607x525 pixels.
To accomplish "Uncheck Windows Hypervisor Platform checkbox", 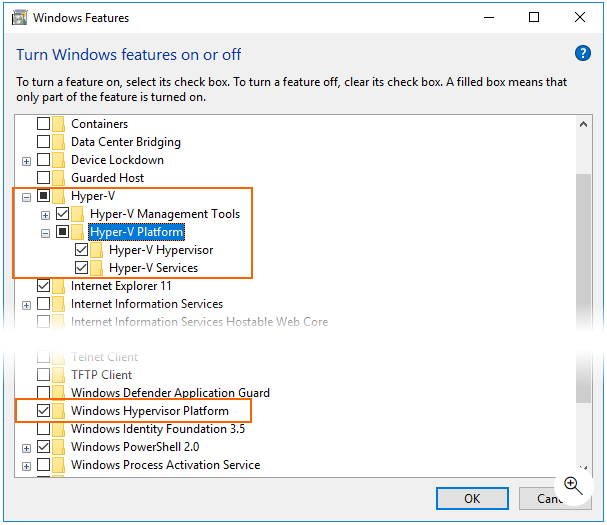I will click(43, 411).
